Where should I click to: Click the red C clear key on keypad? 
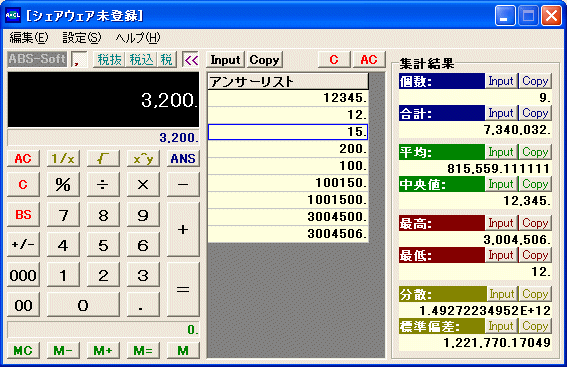click(x=23, y=184)
